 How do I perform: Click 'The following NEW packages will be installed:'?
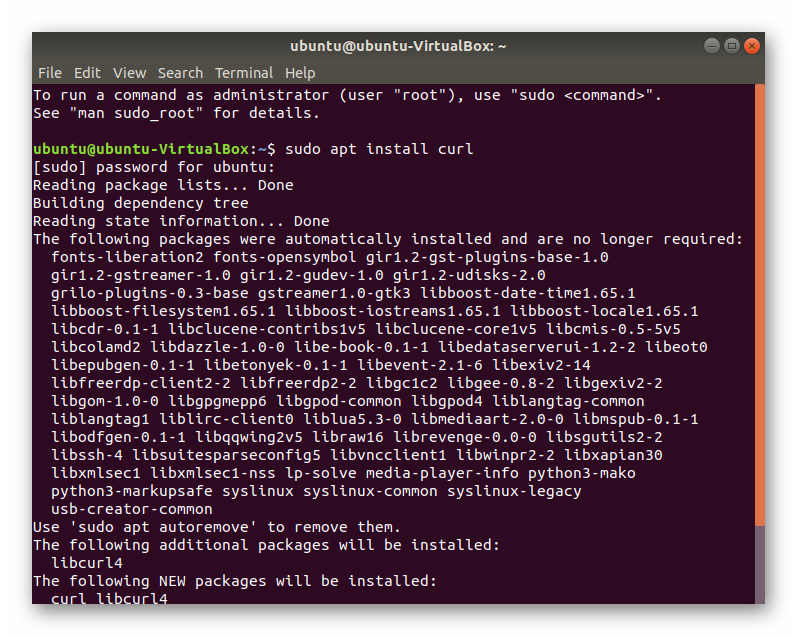235,582
